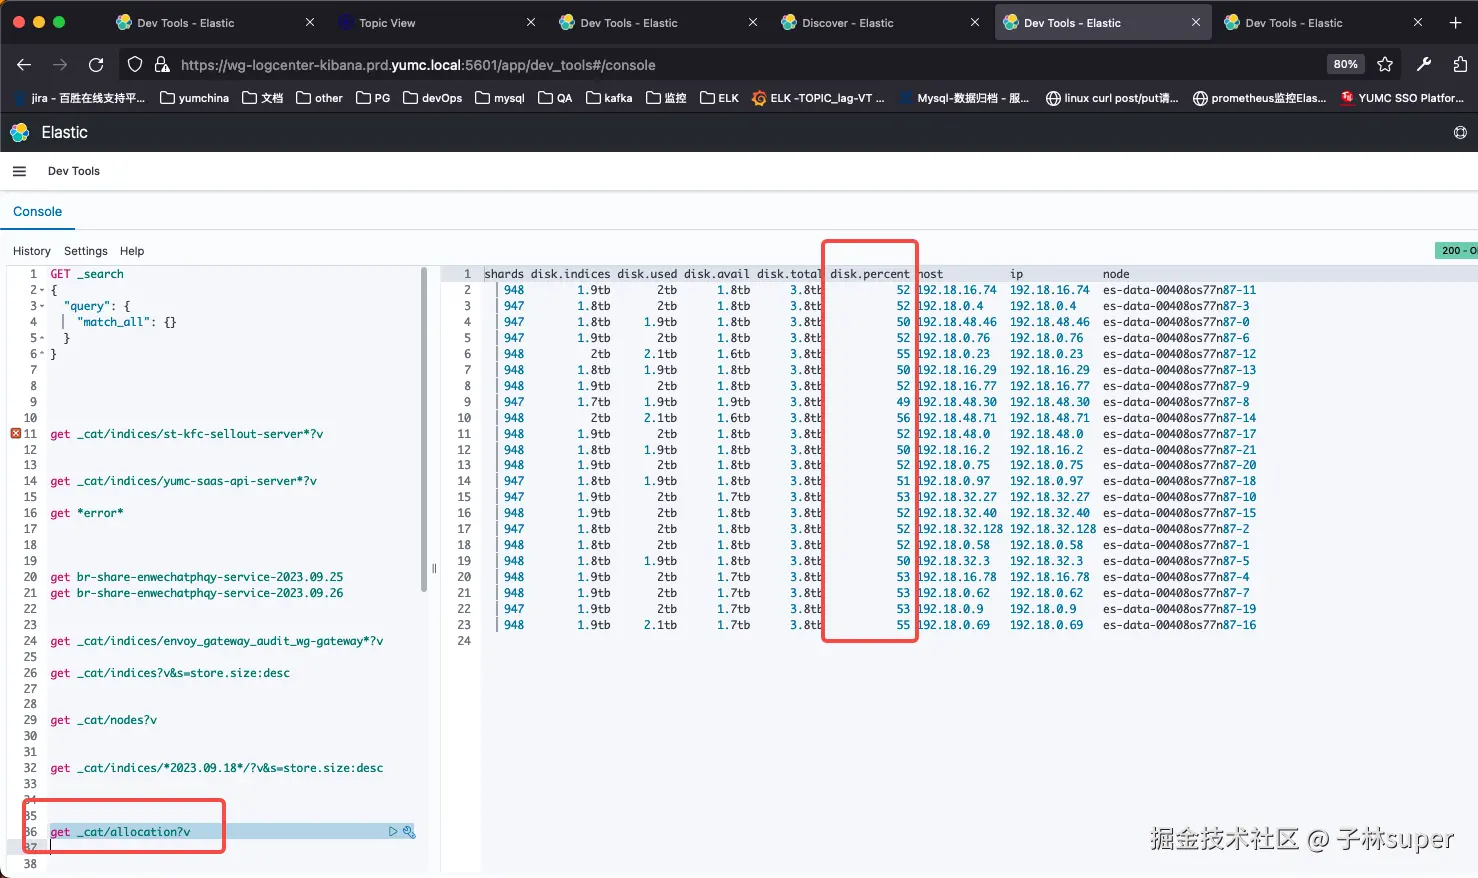Fold the "query" object at line 3
1478x878 pixels.
(x=40, y=306)
